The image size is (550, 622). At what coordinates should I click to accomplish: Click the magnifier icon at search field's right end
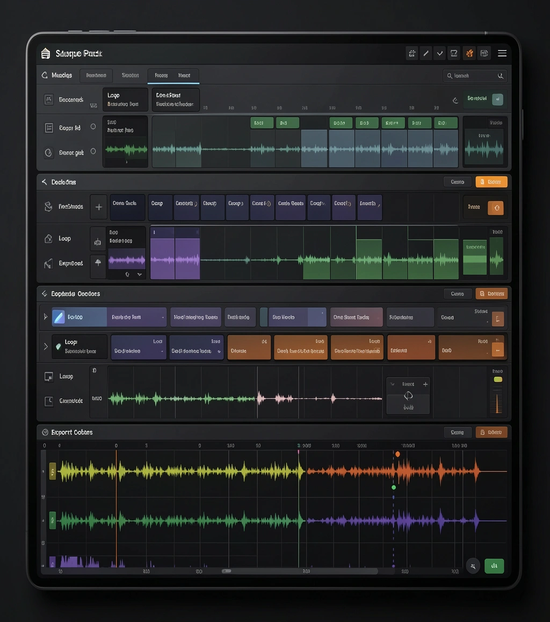coord(500,76)
